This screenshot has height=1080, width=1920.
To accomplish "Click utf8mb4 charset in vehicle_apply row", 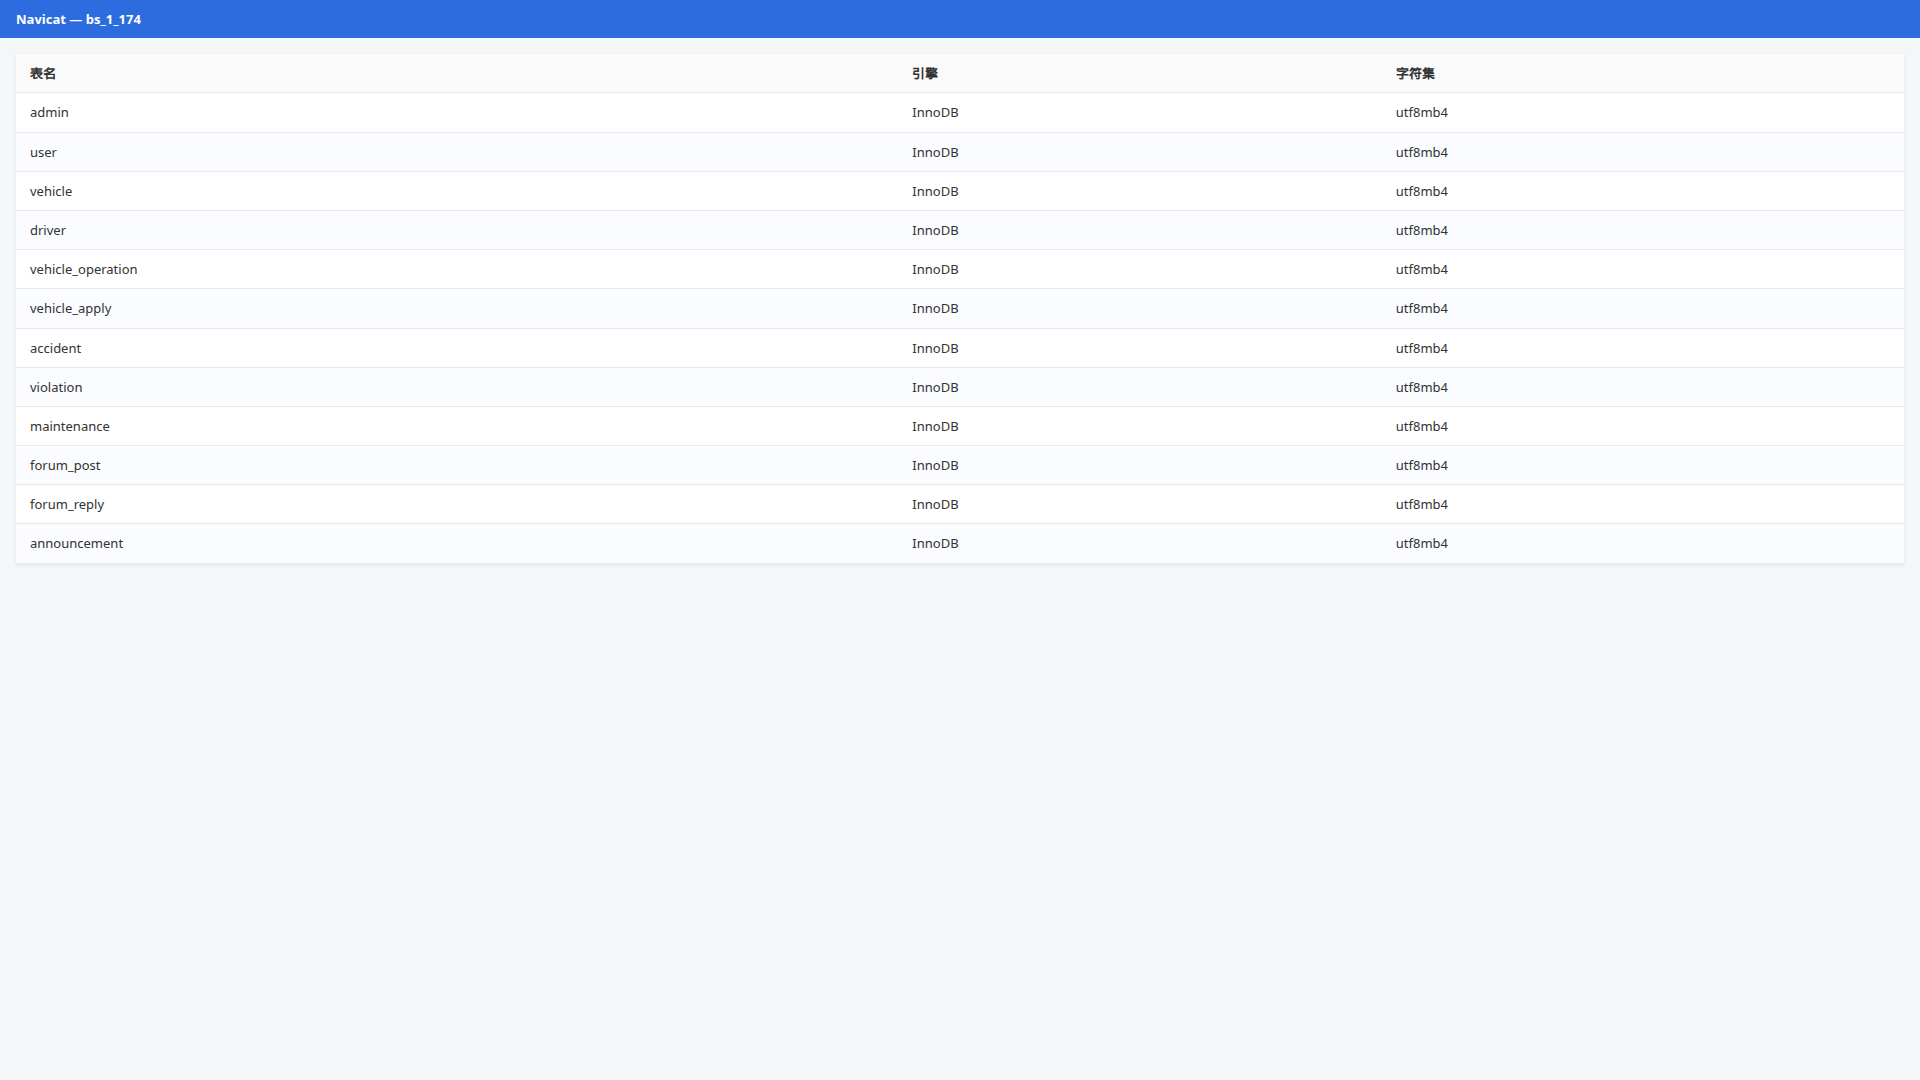I will point(1422,309).
